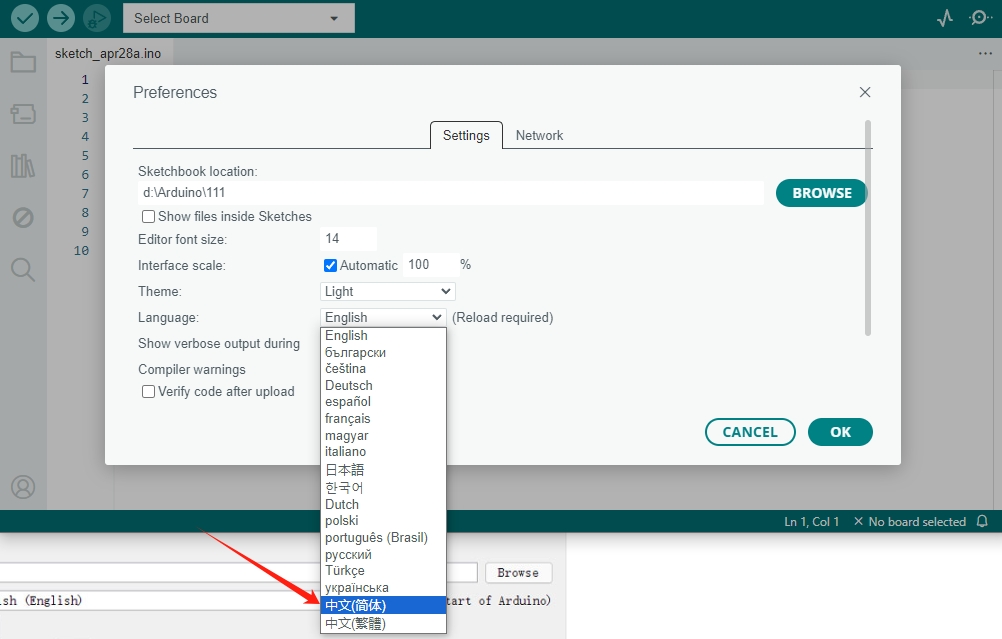1002x639 pixels.
Task: Start the Debug play-bug button
Action: pyautogui.click(x=96, y=18)
